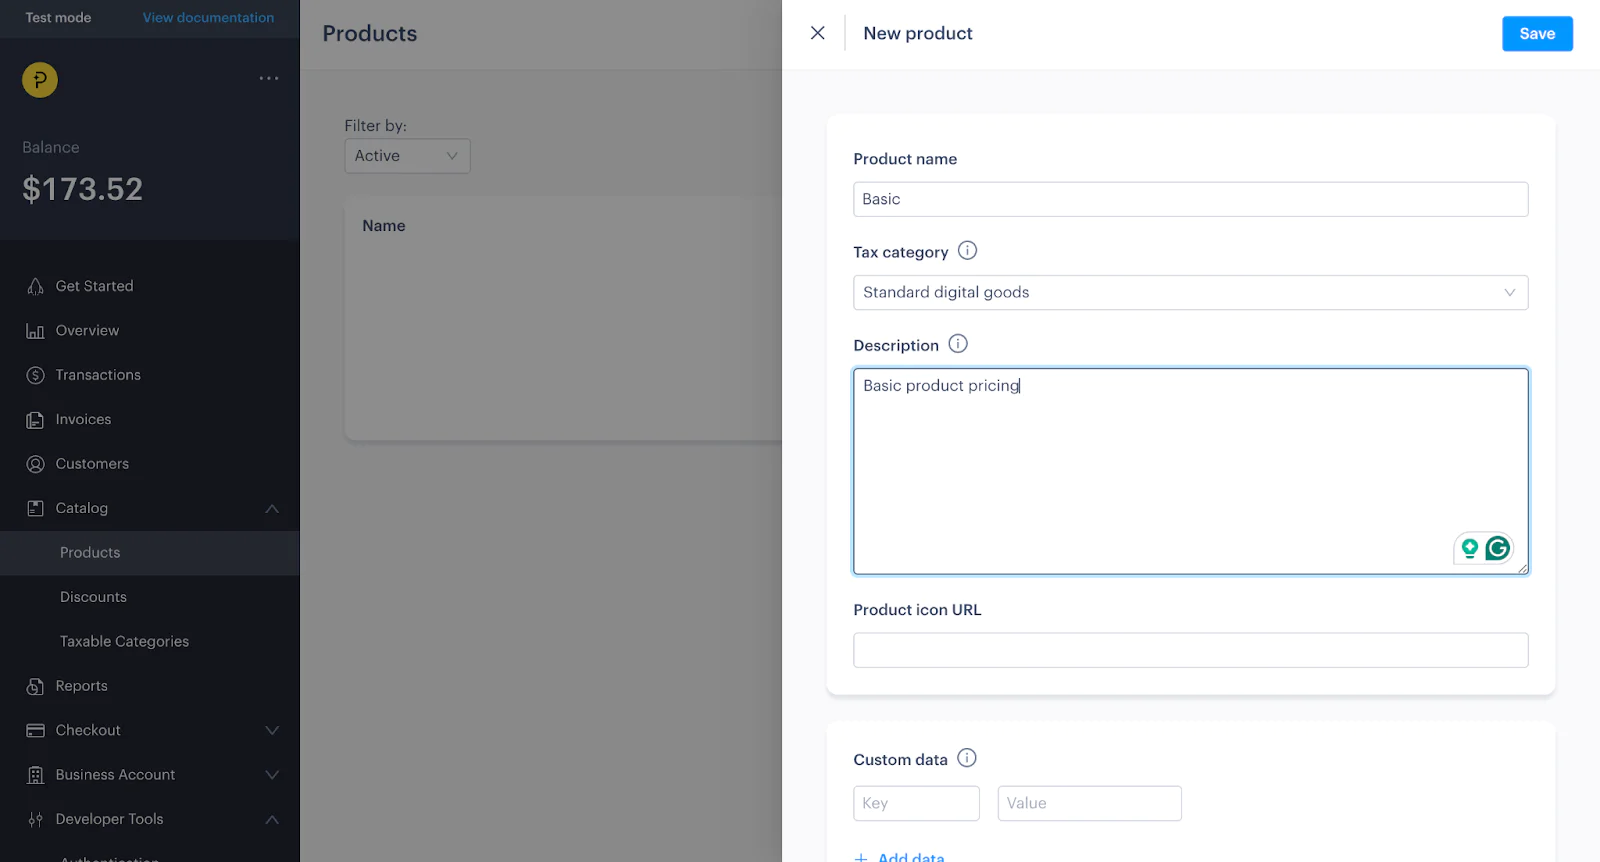Click the account logo avatar
The width and height of the screenshot is (1600, 862).
[40, 80]
